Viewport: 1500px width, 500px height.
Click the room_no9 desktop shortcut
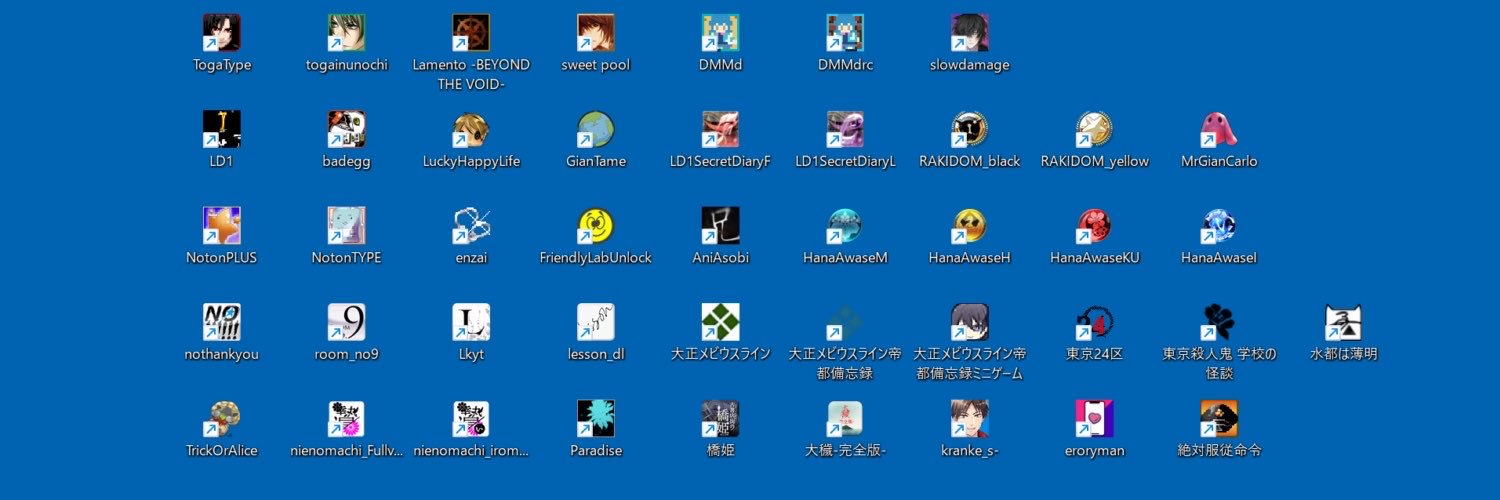(347, 322)
